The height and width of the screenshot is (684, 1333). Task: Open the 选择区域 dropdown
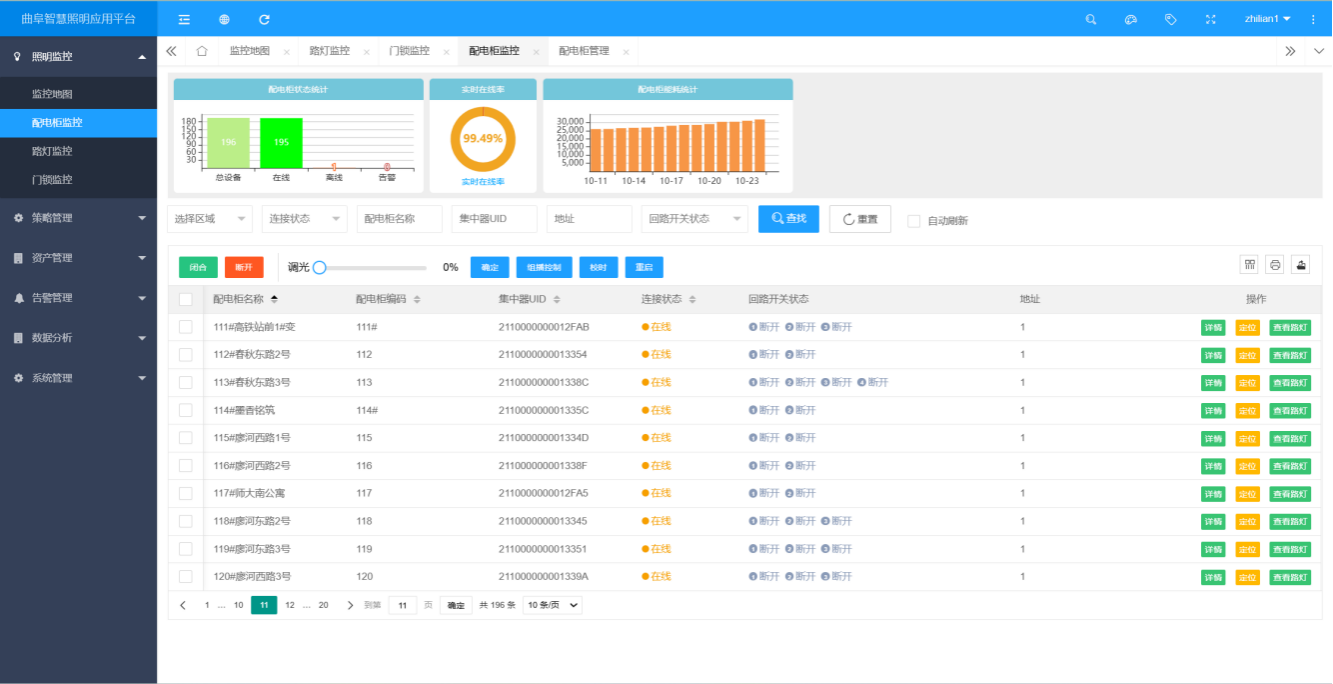[210, 219]
